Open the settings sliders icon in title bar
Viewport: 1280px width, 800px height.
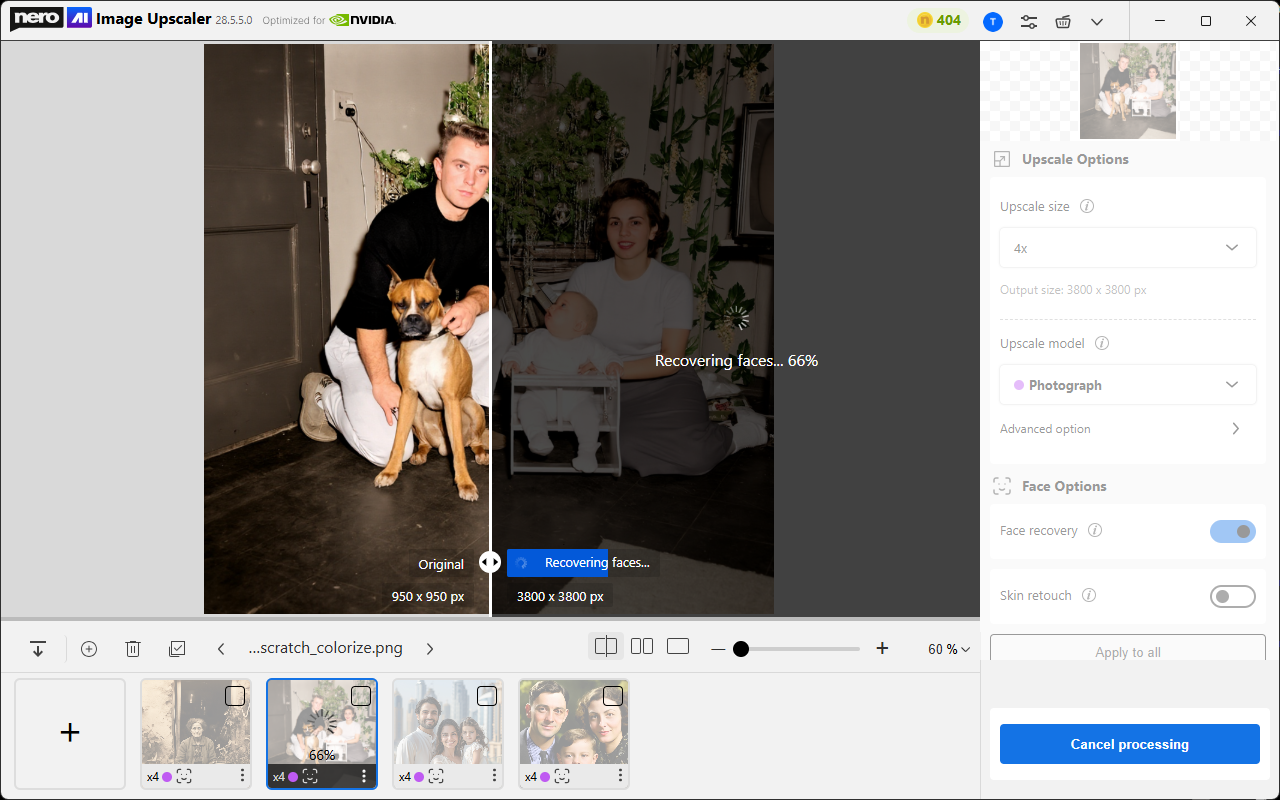point(1028,21)
